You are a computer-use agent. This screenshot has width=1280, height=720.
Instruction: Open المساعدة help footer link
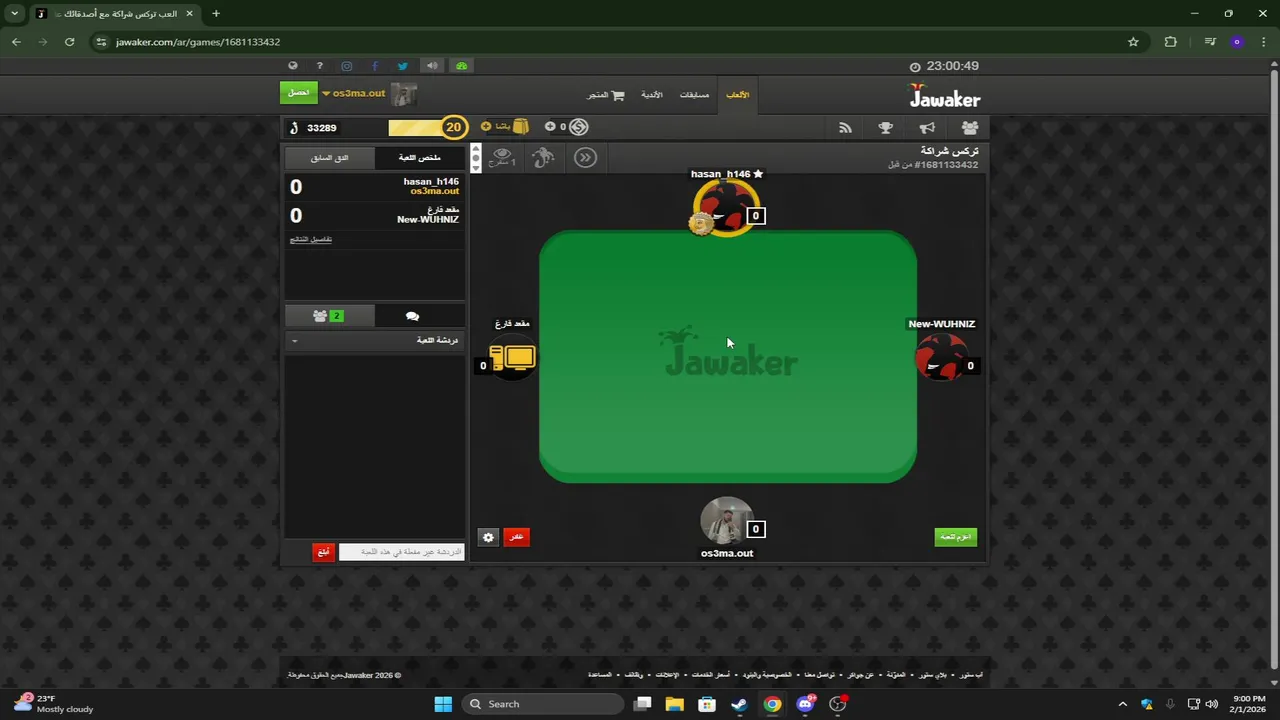point(600,675)
